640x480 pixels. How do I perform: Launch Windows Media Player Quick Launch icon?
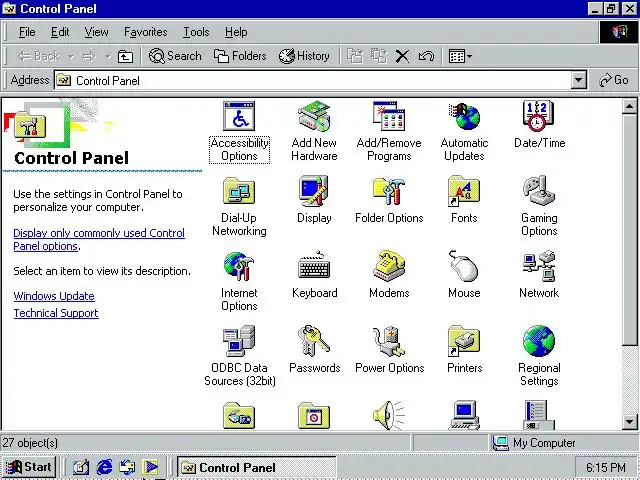tap(151, 467)
